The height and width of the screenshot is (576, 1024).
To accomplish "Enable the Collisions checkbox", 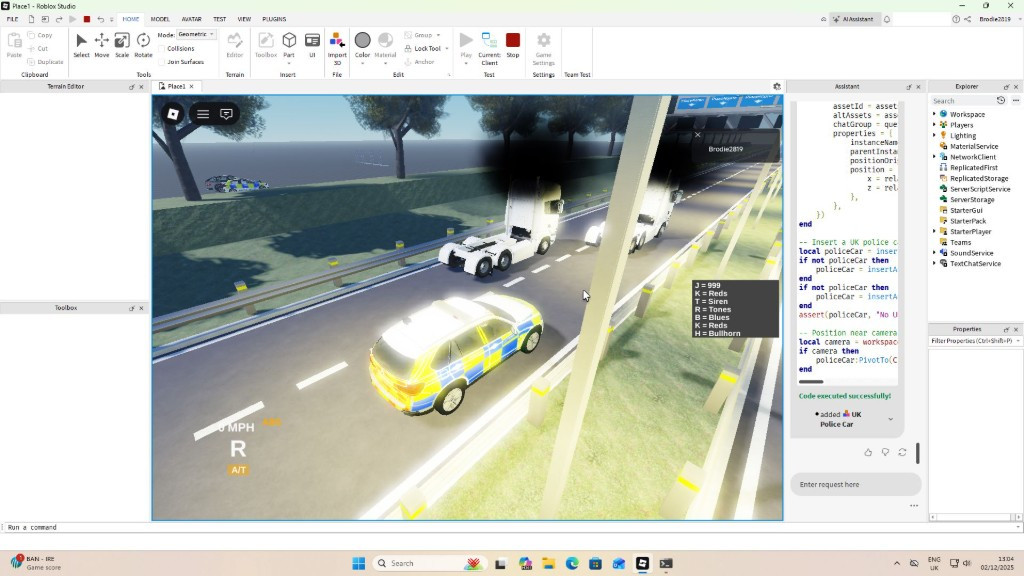I will [x=162, y=48].
